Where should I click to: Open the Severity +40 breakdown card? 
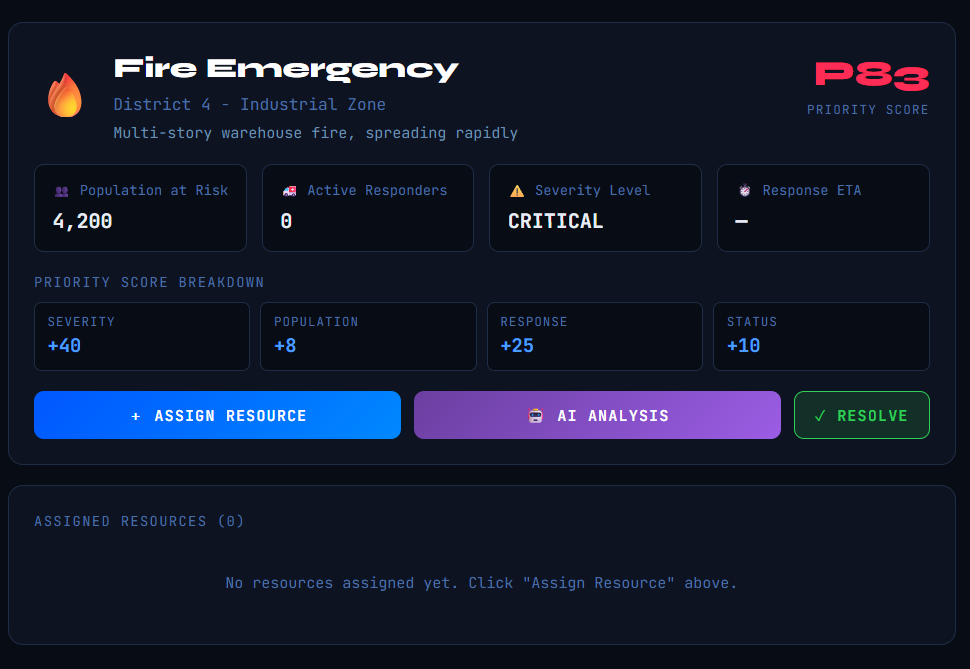(x=141, y=336)
